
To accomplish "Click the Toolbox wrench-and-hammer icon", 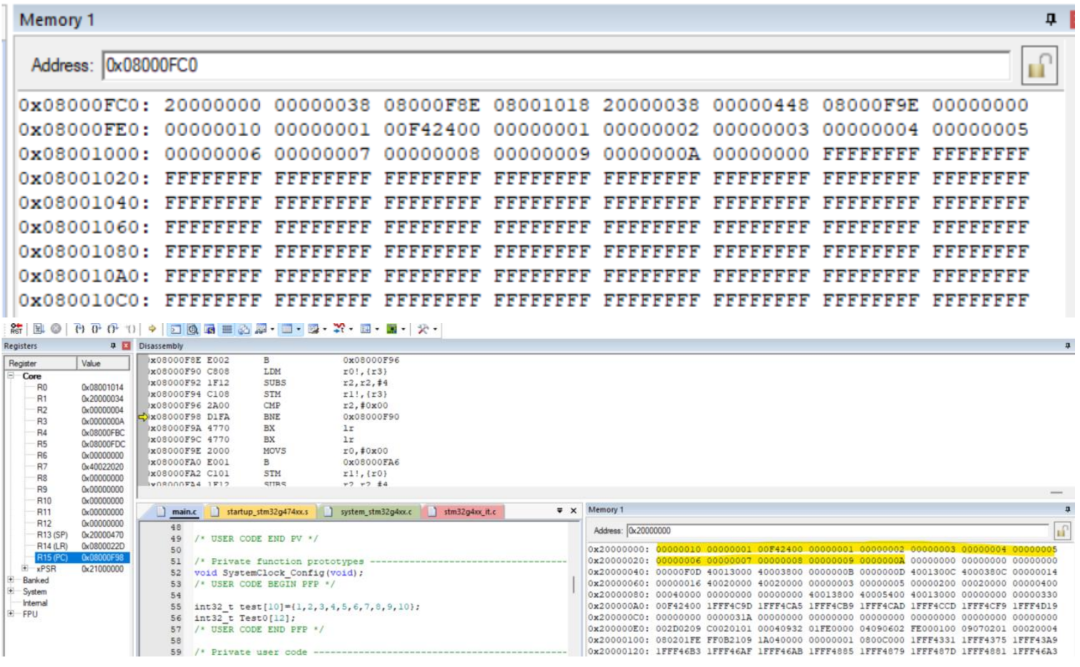I will coord(423,329).
